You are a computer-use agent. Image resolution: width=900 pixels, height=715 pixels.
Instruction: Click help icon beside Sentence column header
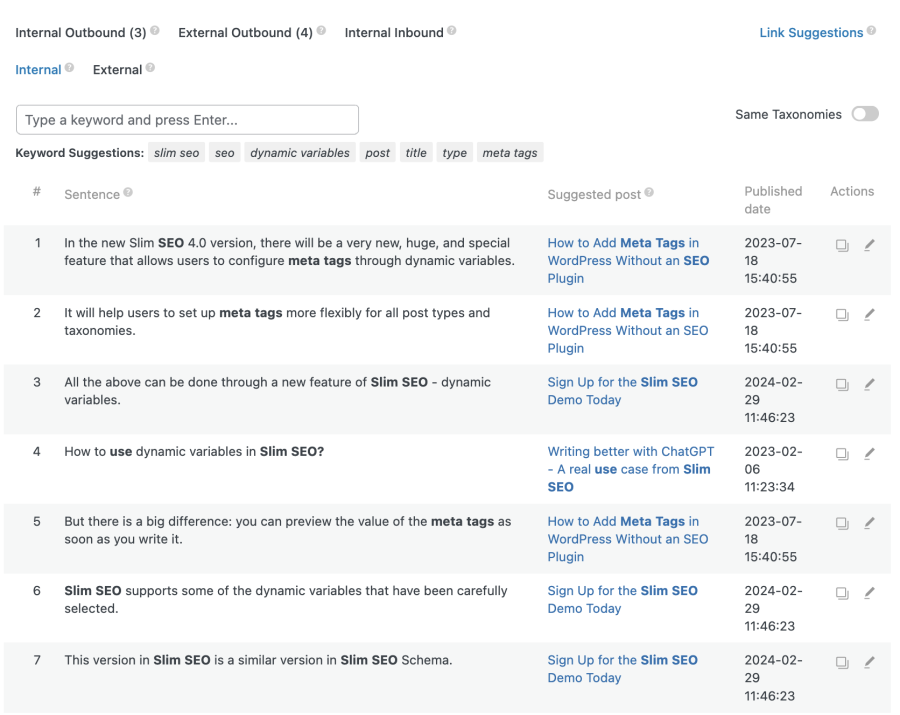[128, 192]
